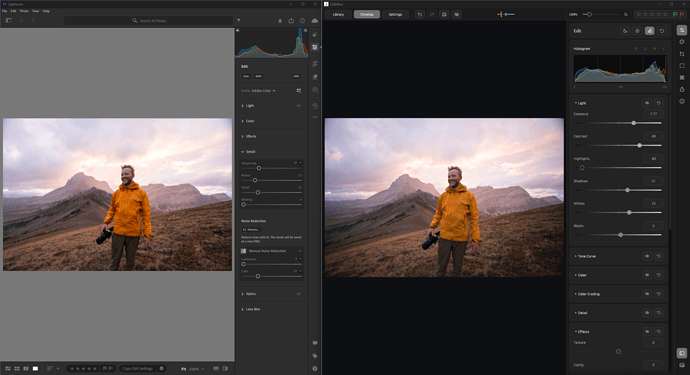
Task: Click the B&W button in Lightroom Edit panel
Action: click(258, 76)
